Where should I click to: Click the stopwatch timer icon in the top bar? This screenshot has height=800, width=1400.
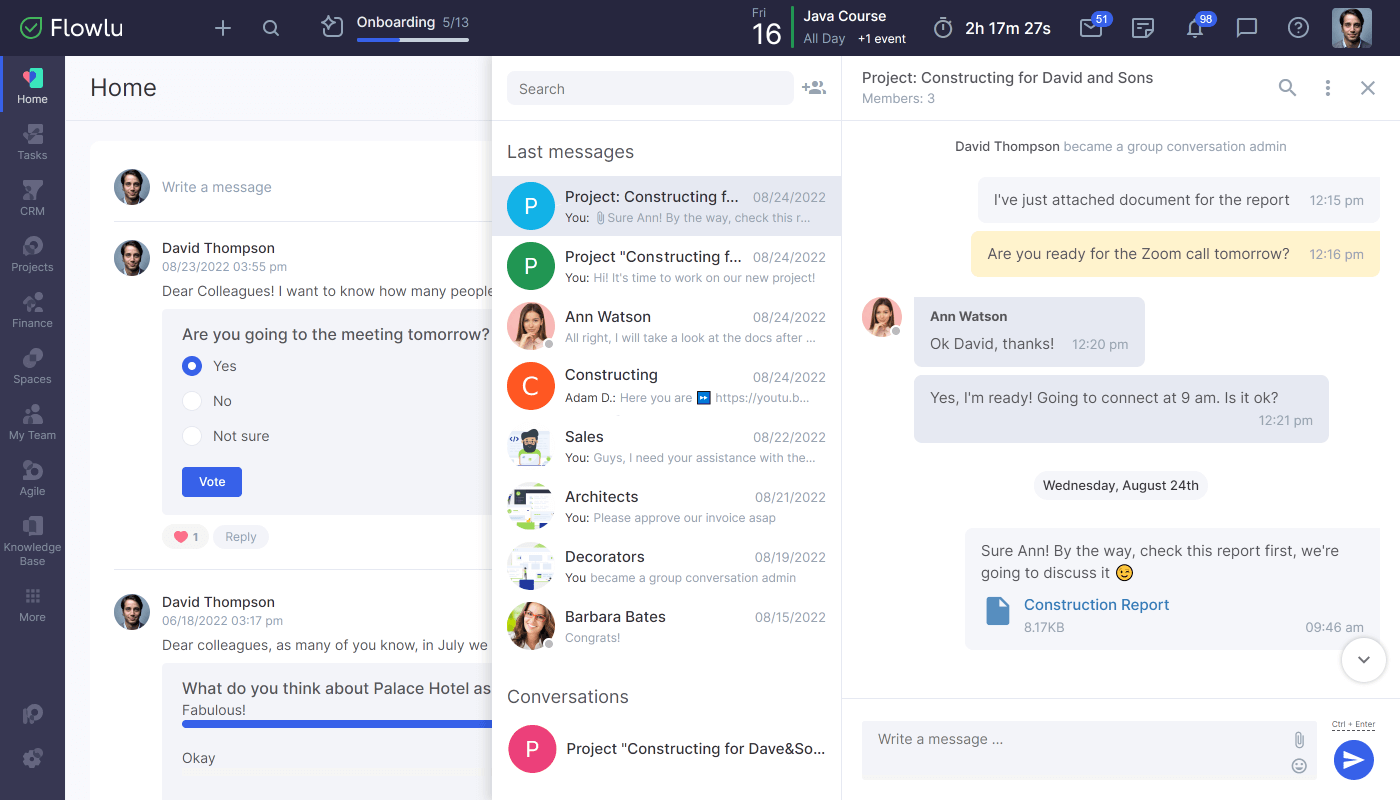tap(941, 28)
